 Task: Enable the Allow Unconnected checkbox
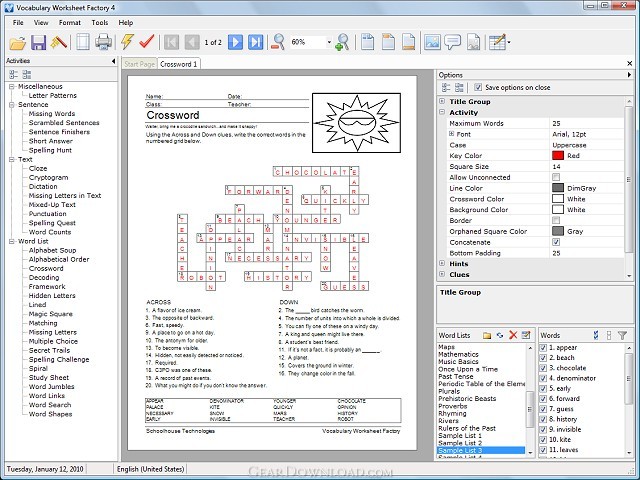tap(556, 177)
